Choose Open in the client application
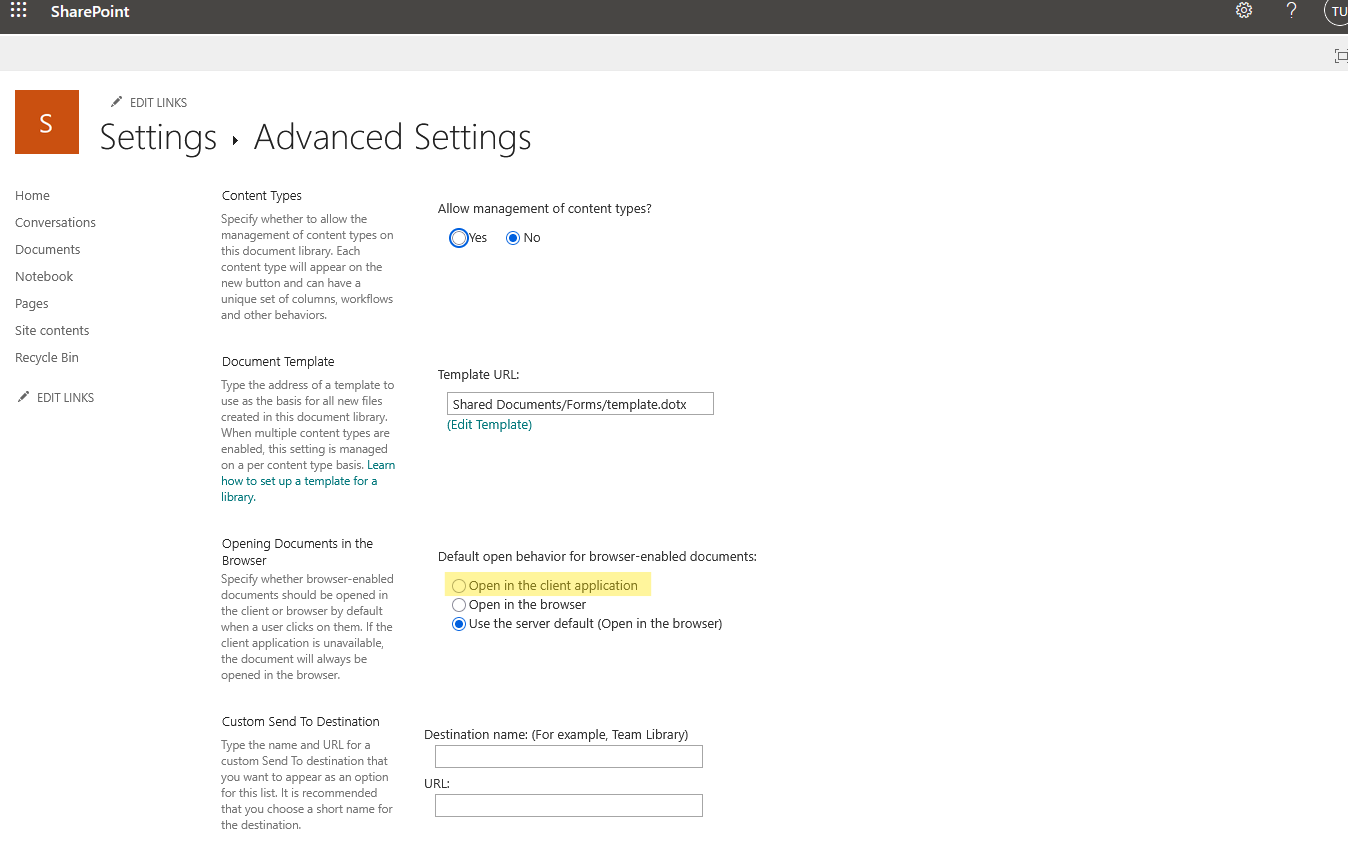Viewport: 1348px width, 841px height. (x=459, y=585)
